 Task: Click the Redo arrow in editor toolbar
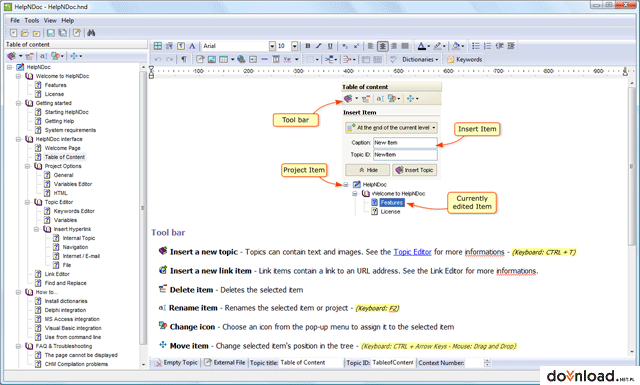tap(169, 60)
